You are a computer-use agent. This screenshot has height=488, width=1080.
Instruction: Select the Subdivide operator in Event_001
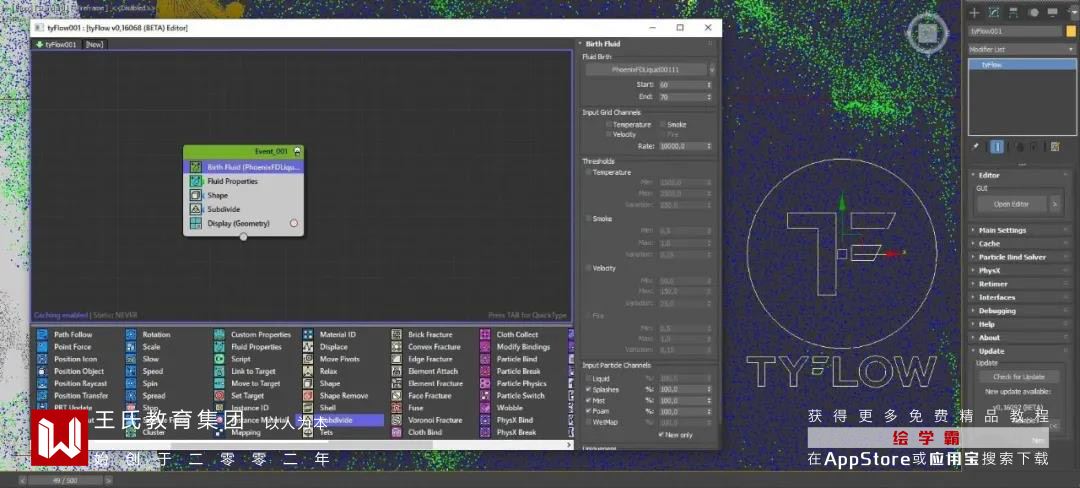click(x=243, y=209)
